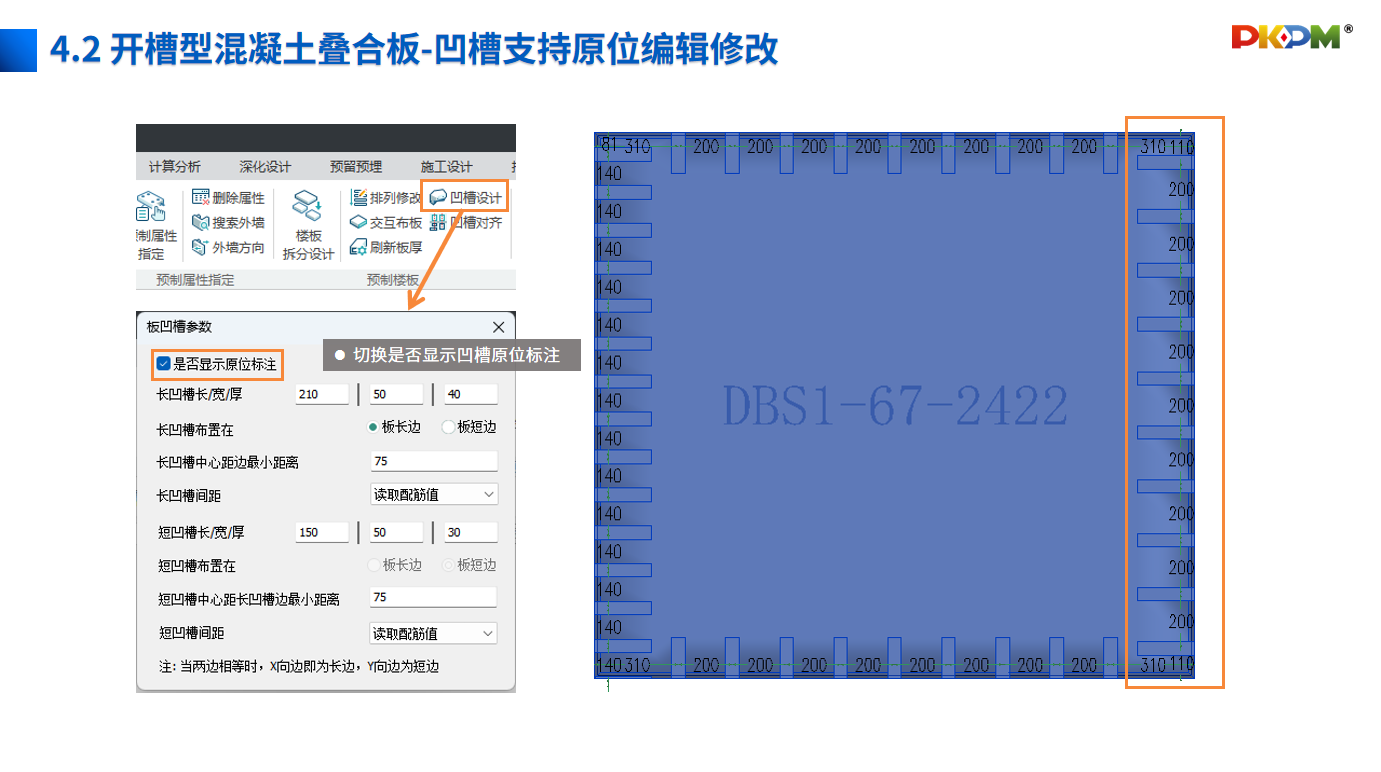Select 板短边 in the 短凹槽布置在 row
Screen dimensions: 1381x772
pyautogui.click(x=469, y=565)
